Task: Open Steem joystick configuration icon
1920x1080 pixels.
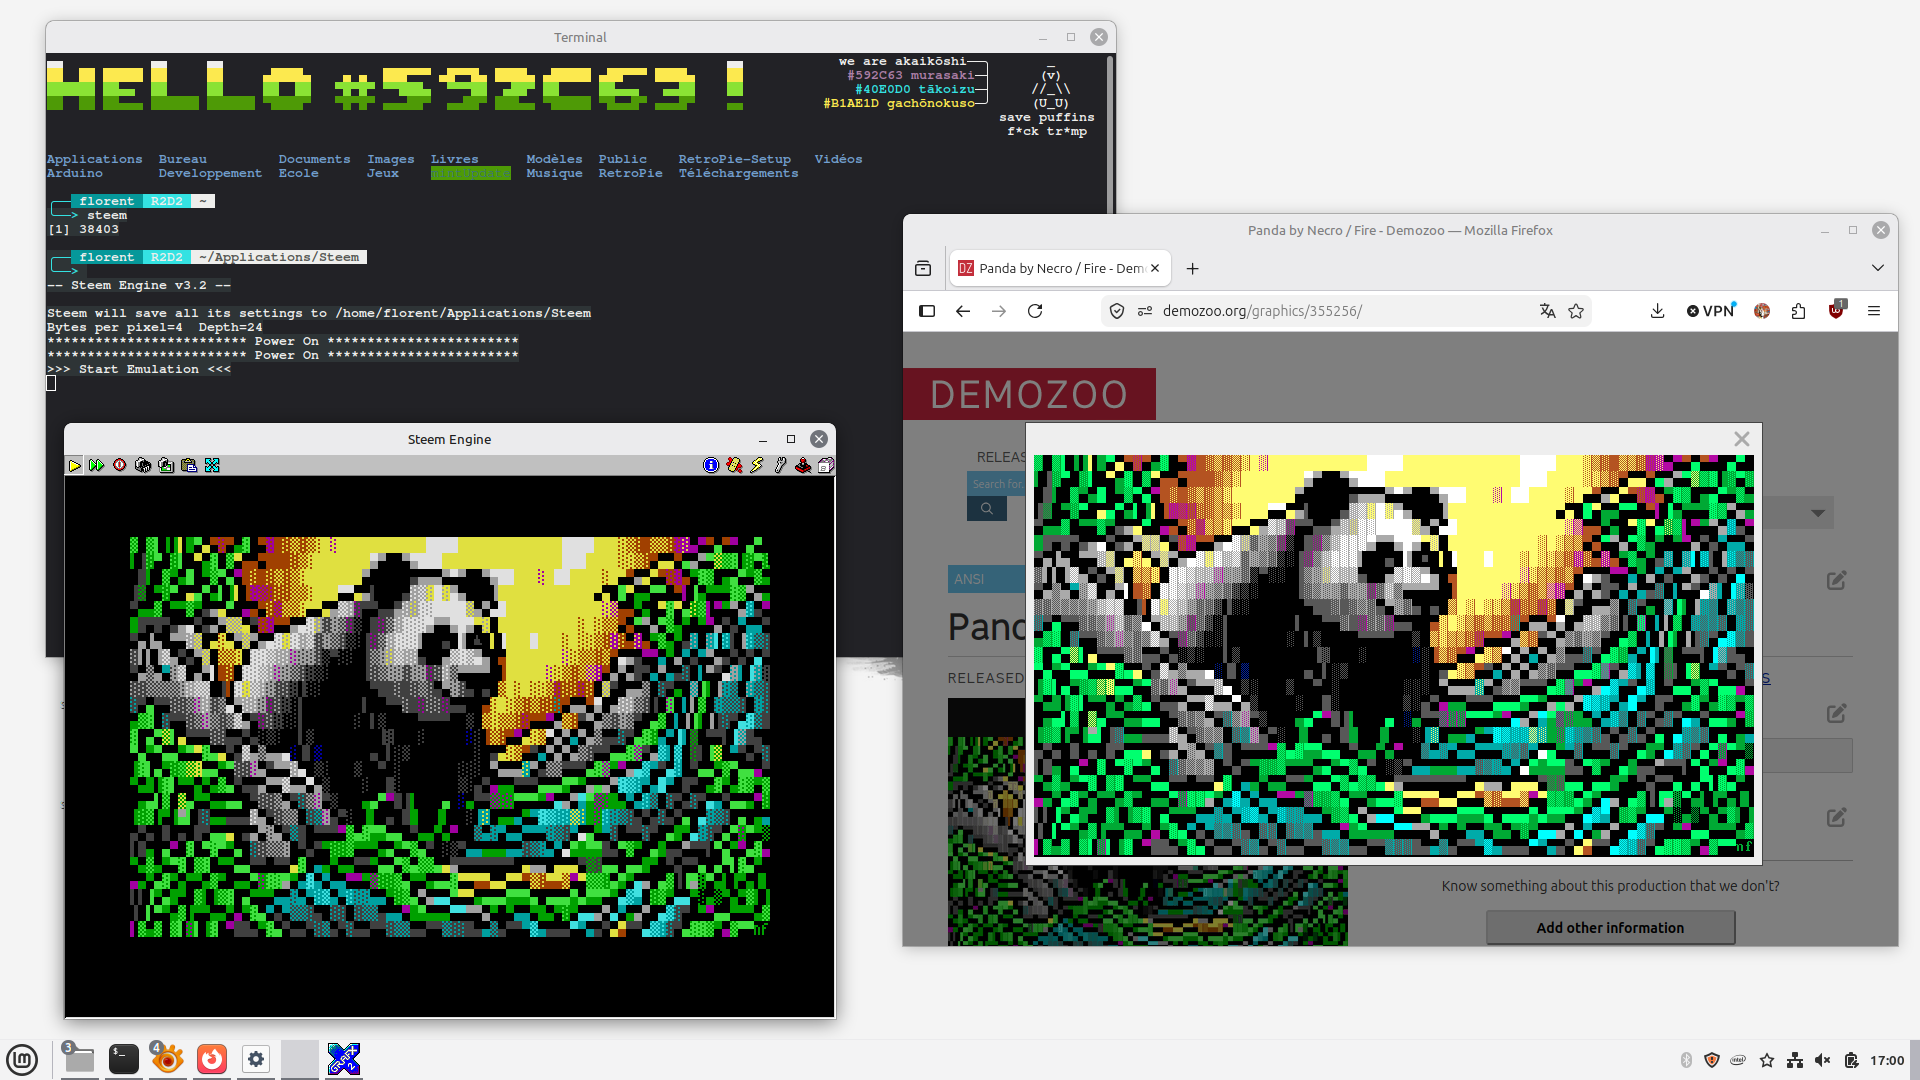Action: click(x=803, y=465)
